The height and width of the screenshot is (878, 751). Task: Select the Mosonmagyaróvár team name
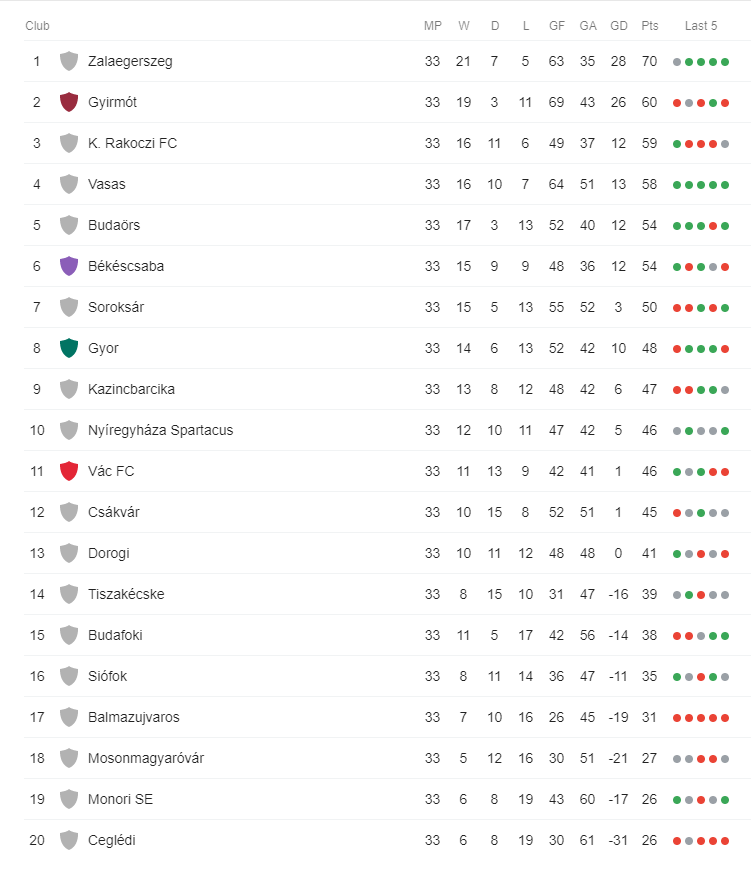coord(146,758)
